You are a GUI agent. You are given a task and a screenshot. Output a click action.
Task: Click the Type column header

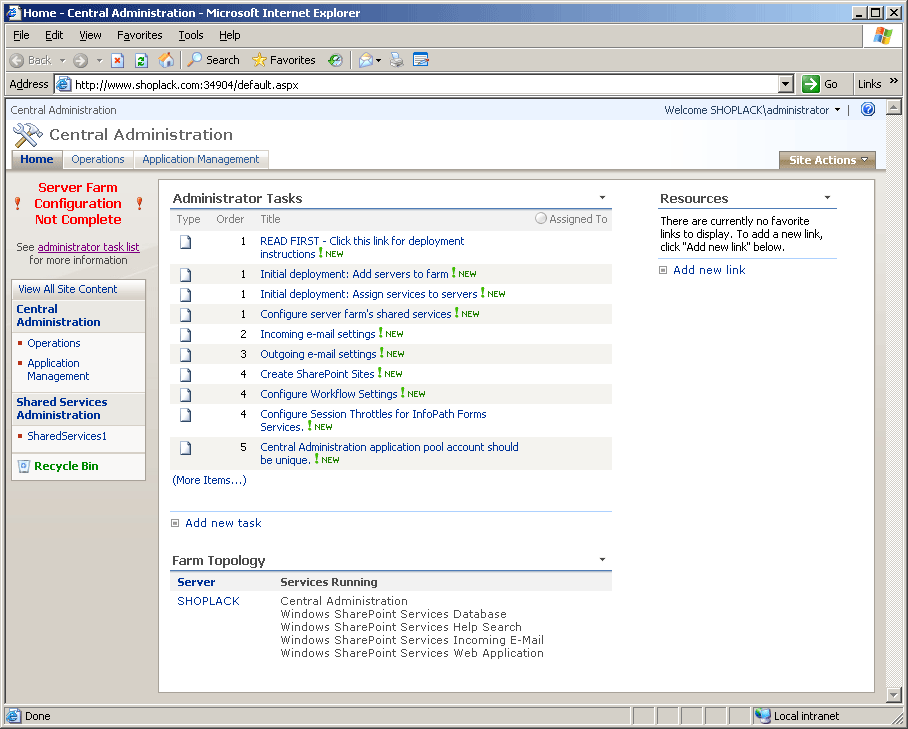188,219
